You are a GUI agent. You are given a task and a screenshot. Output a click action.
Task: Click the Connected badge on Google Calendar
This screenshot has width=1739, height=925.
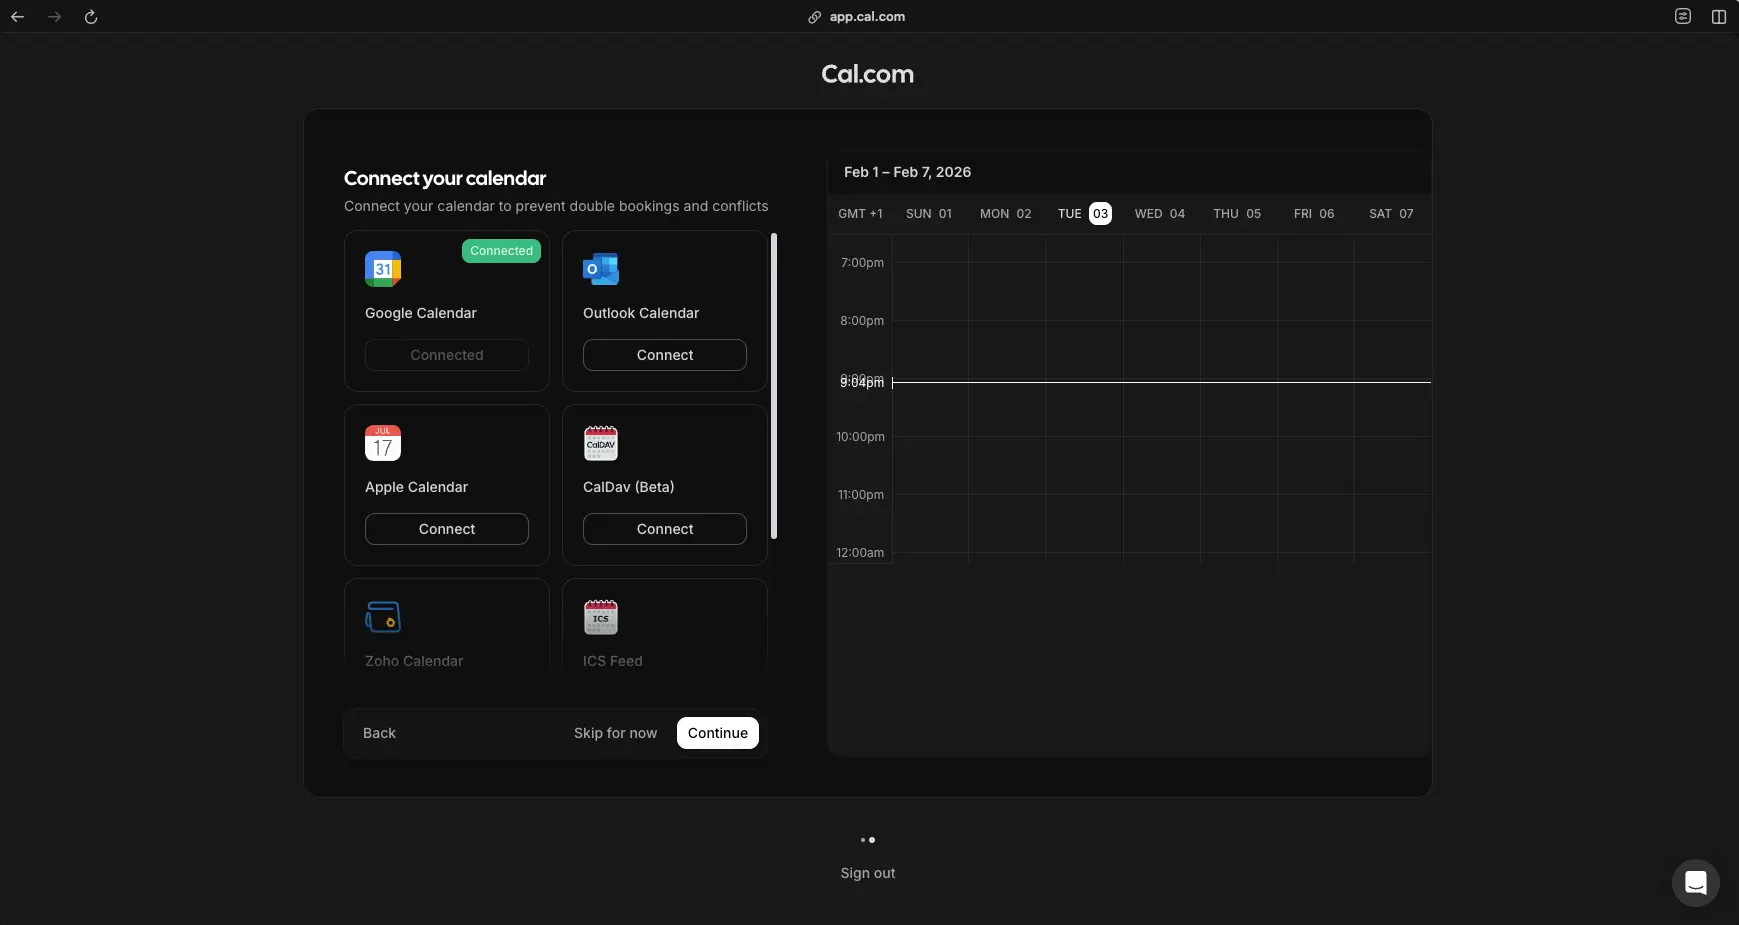(x=500, y=251)
